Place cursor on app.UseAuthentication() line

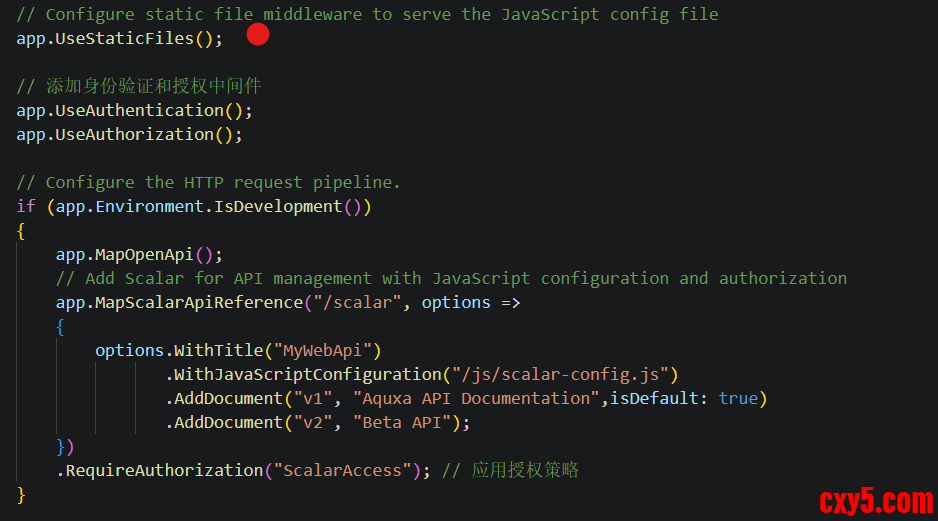pyautogui.click(x=134, y=110)
